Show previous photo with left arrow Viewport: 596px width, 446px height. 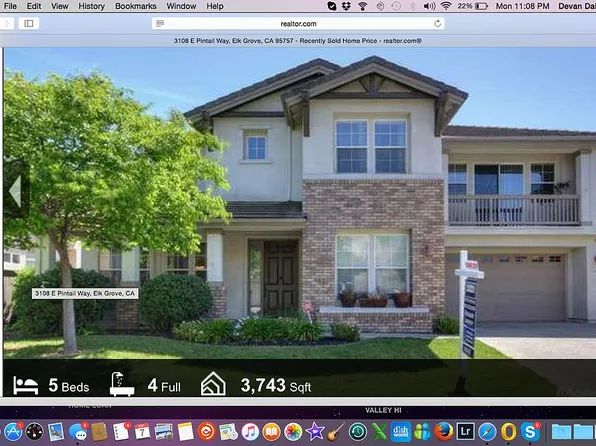(16, 191)
